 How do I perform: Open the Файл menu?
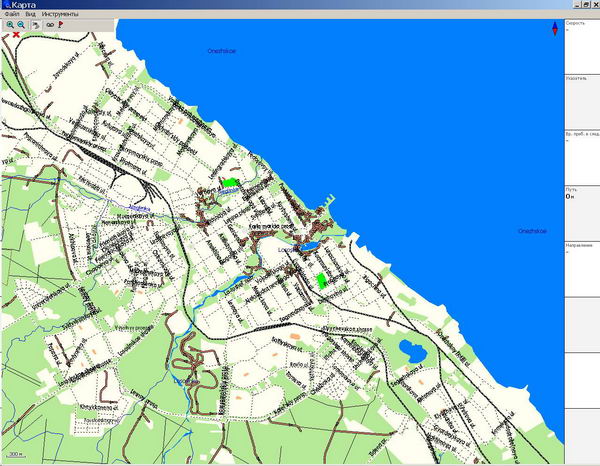pos(11,15)
